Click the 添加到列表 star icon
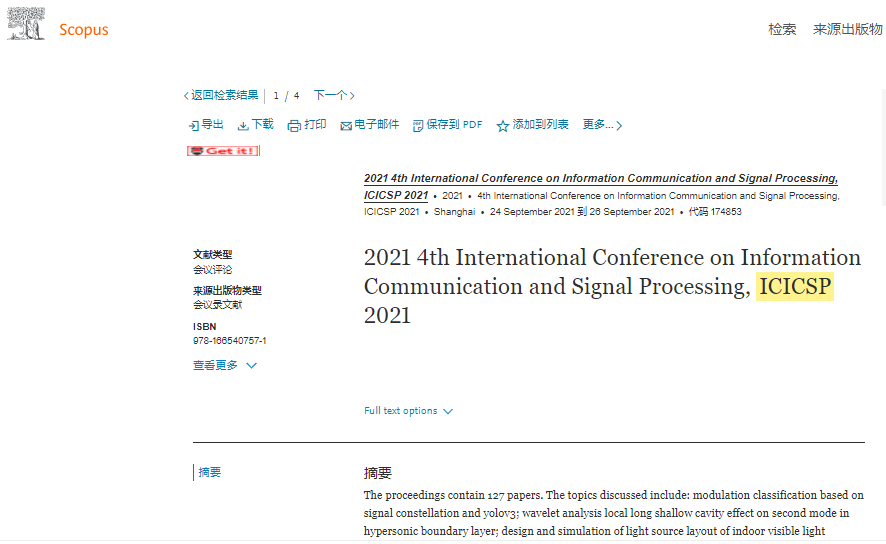The image size is (886, 544). coord(502,126)
